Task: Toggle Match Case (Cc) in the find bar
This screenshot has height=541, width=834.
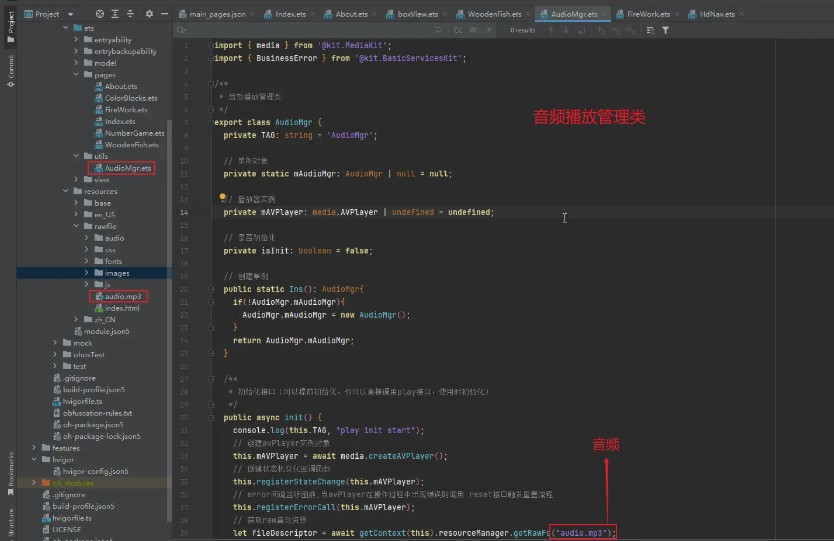Action: click(x=458, y=30)
